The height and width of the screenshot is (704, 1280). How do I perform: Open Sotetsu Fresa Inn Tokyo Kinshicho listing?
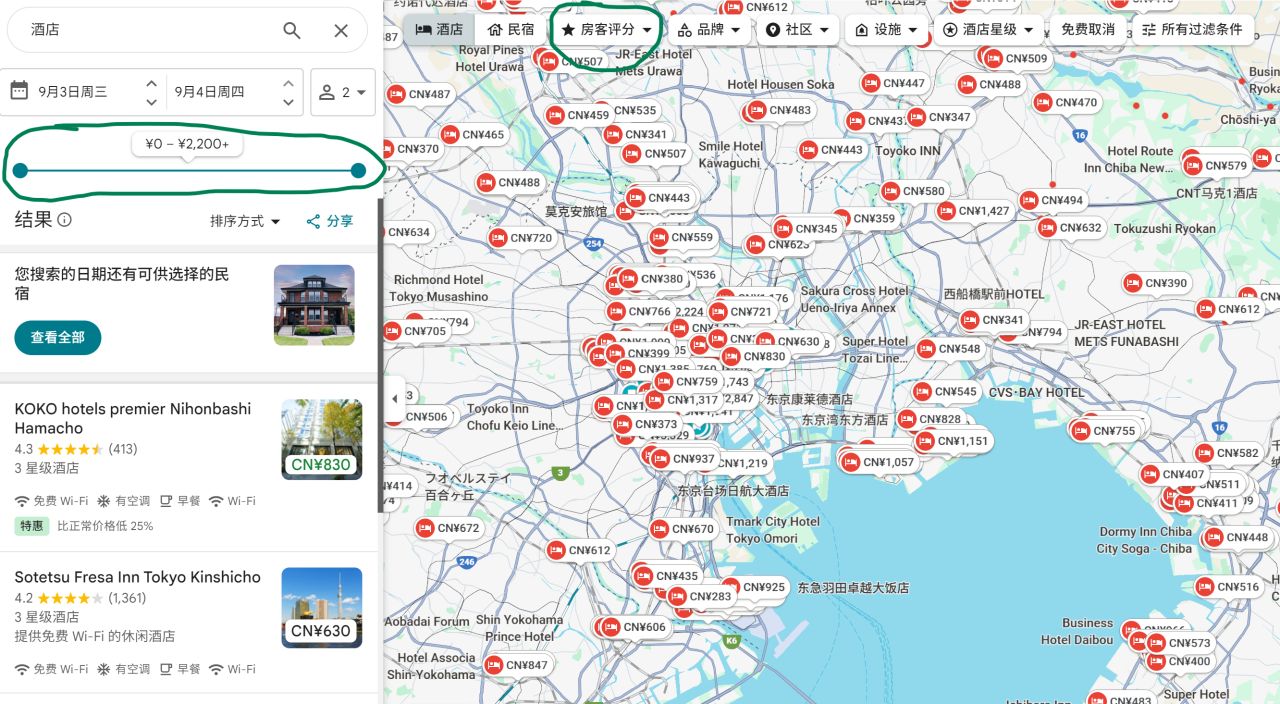(x=137, y=577)
